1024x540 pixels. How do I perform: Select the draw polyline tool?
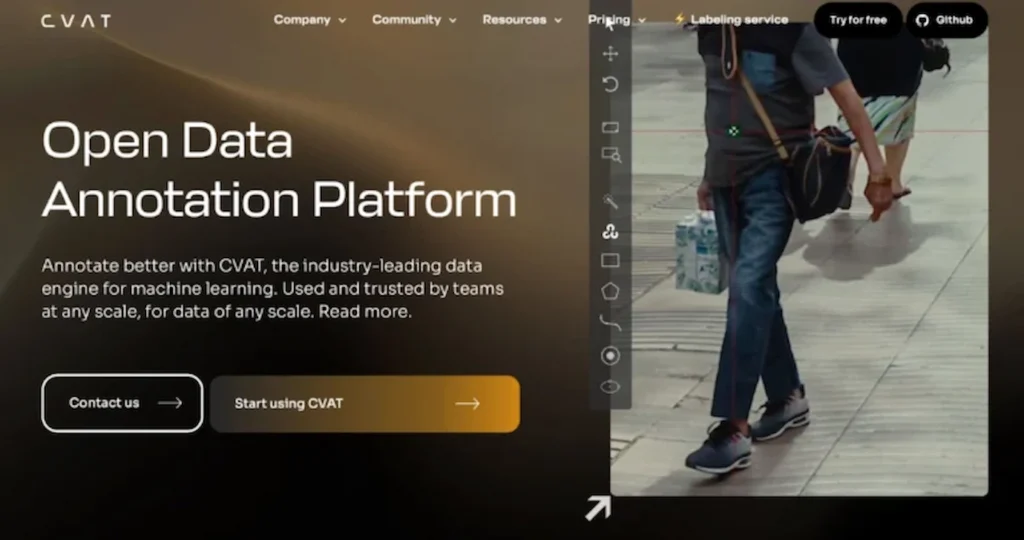pos(610,321)
